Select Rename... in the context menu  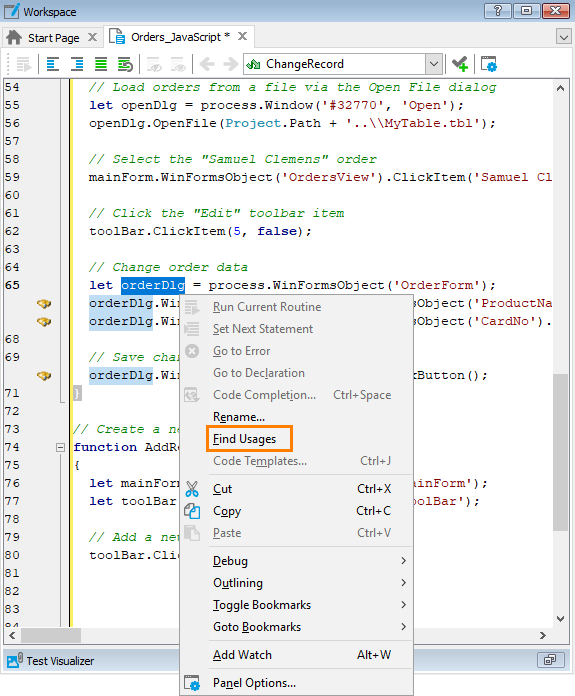239,417
